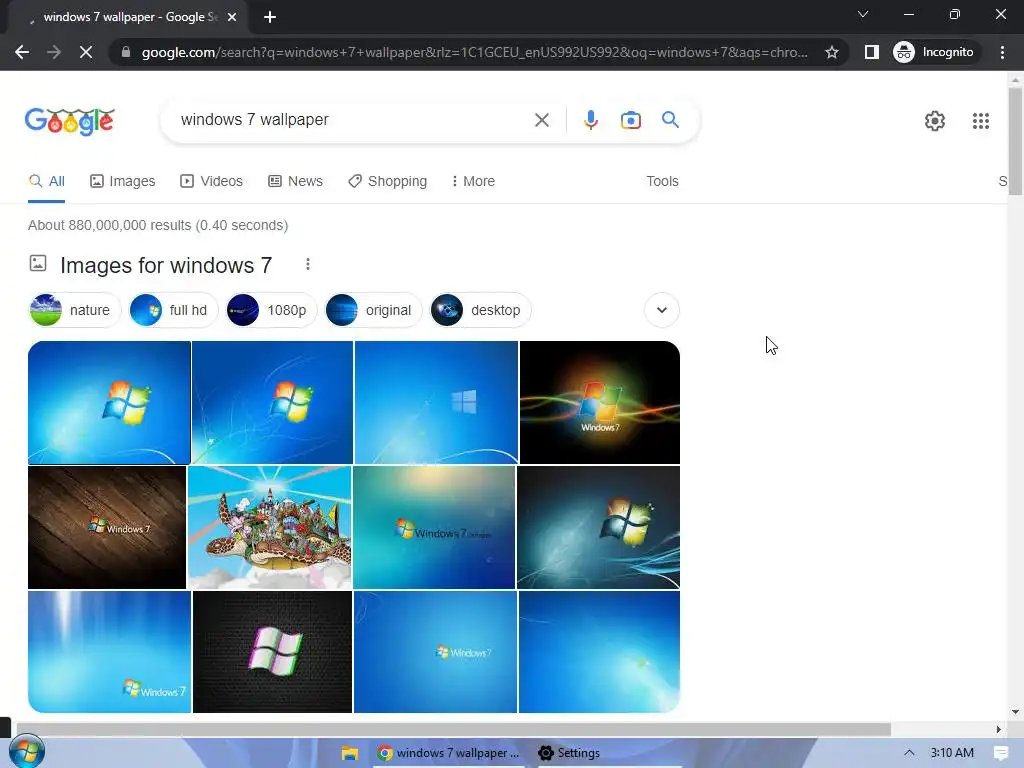This screenshot has height=768, width=1024.
Task: Switch to the News tab
Action: tap(295, 182)
